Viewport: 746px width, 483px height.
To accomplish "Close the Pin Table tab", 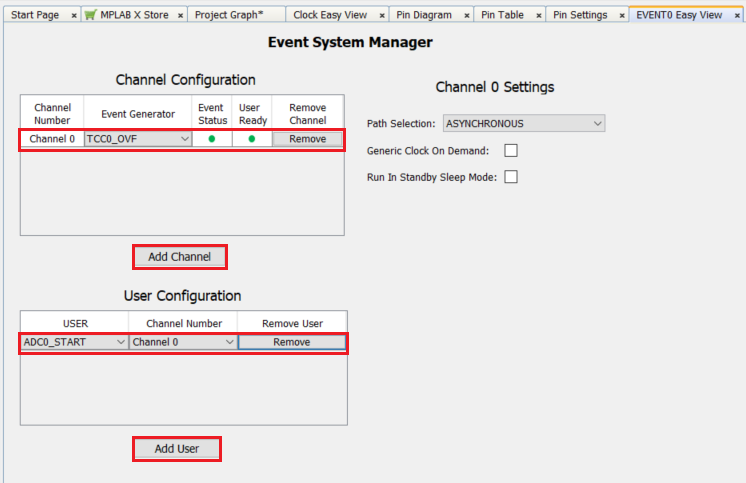I will (535, 16).
